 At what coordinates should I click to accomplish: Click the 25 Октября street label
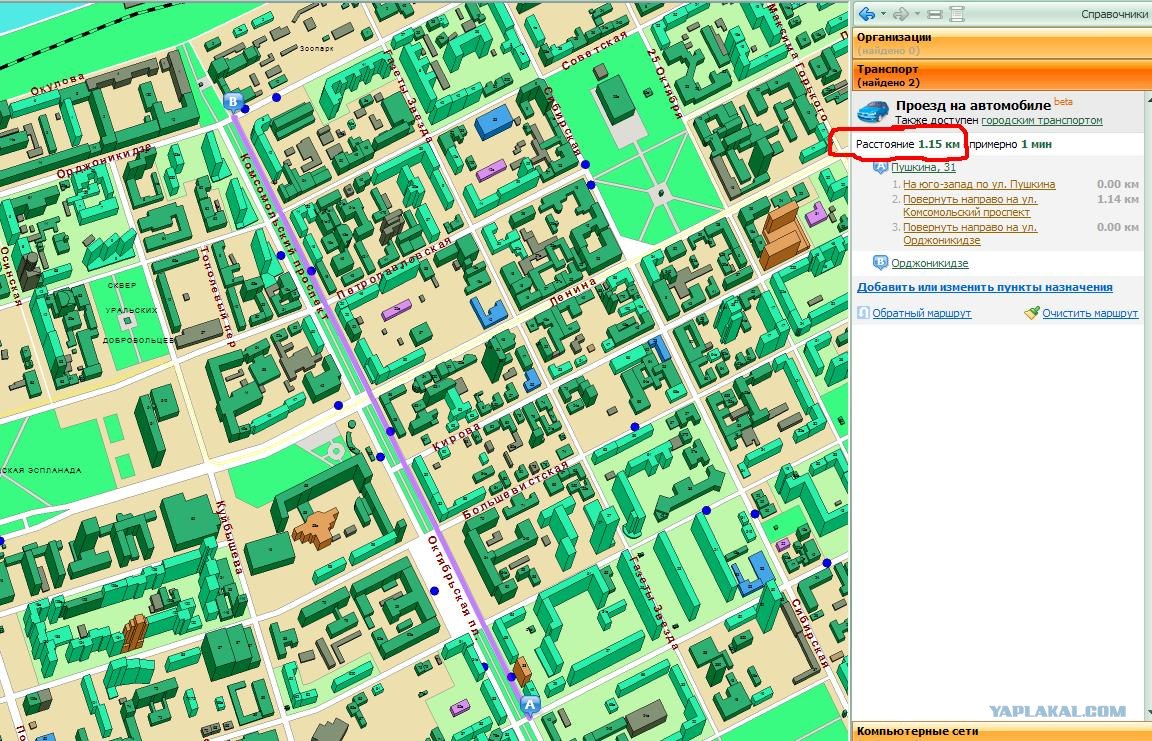tap(664, 83)
